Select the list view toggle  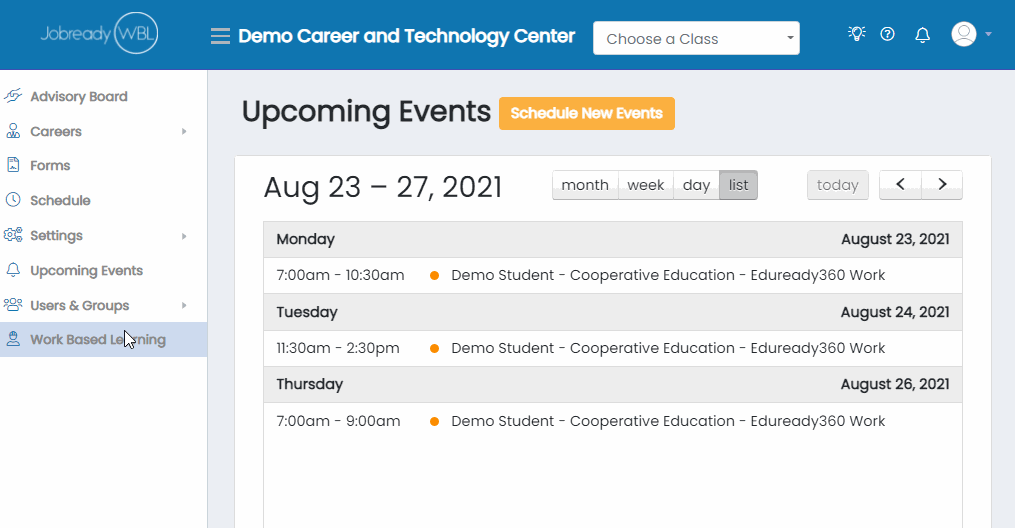pos(739,185)
